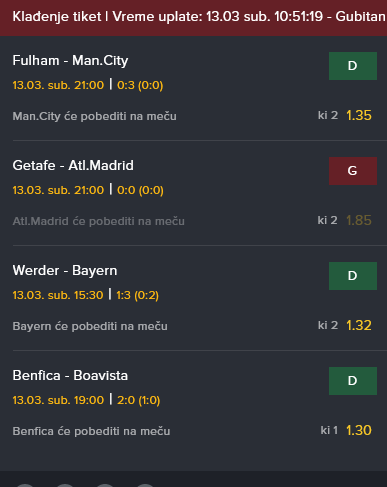Click the 1.30 odds for Benfica win
The width and height of the screenshot is (387, 487).
tap(359, 430)
